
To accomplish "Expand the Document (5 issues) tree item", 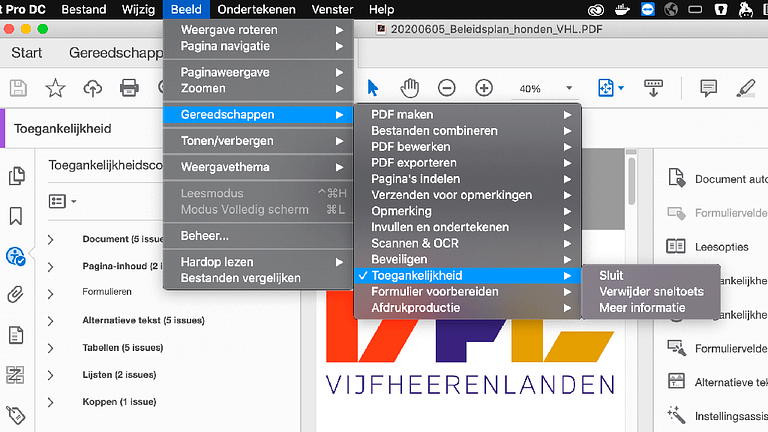I will 50,240.
